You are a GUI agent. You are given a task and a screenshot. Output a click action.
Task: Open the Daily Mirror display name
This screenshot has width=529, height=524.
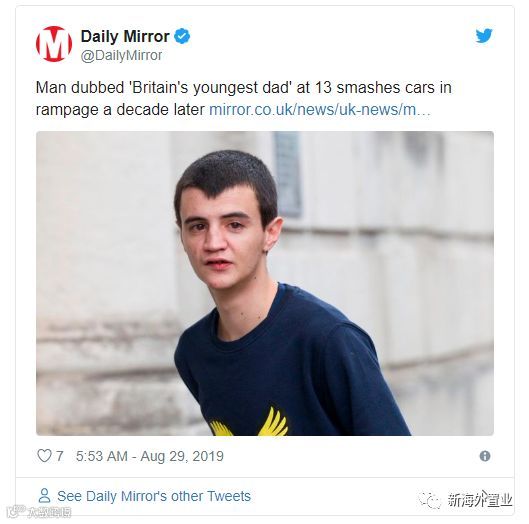tap(125, 36)
